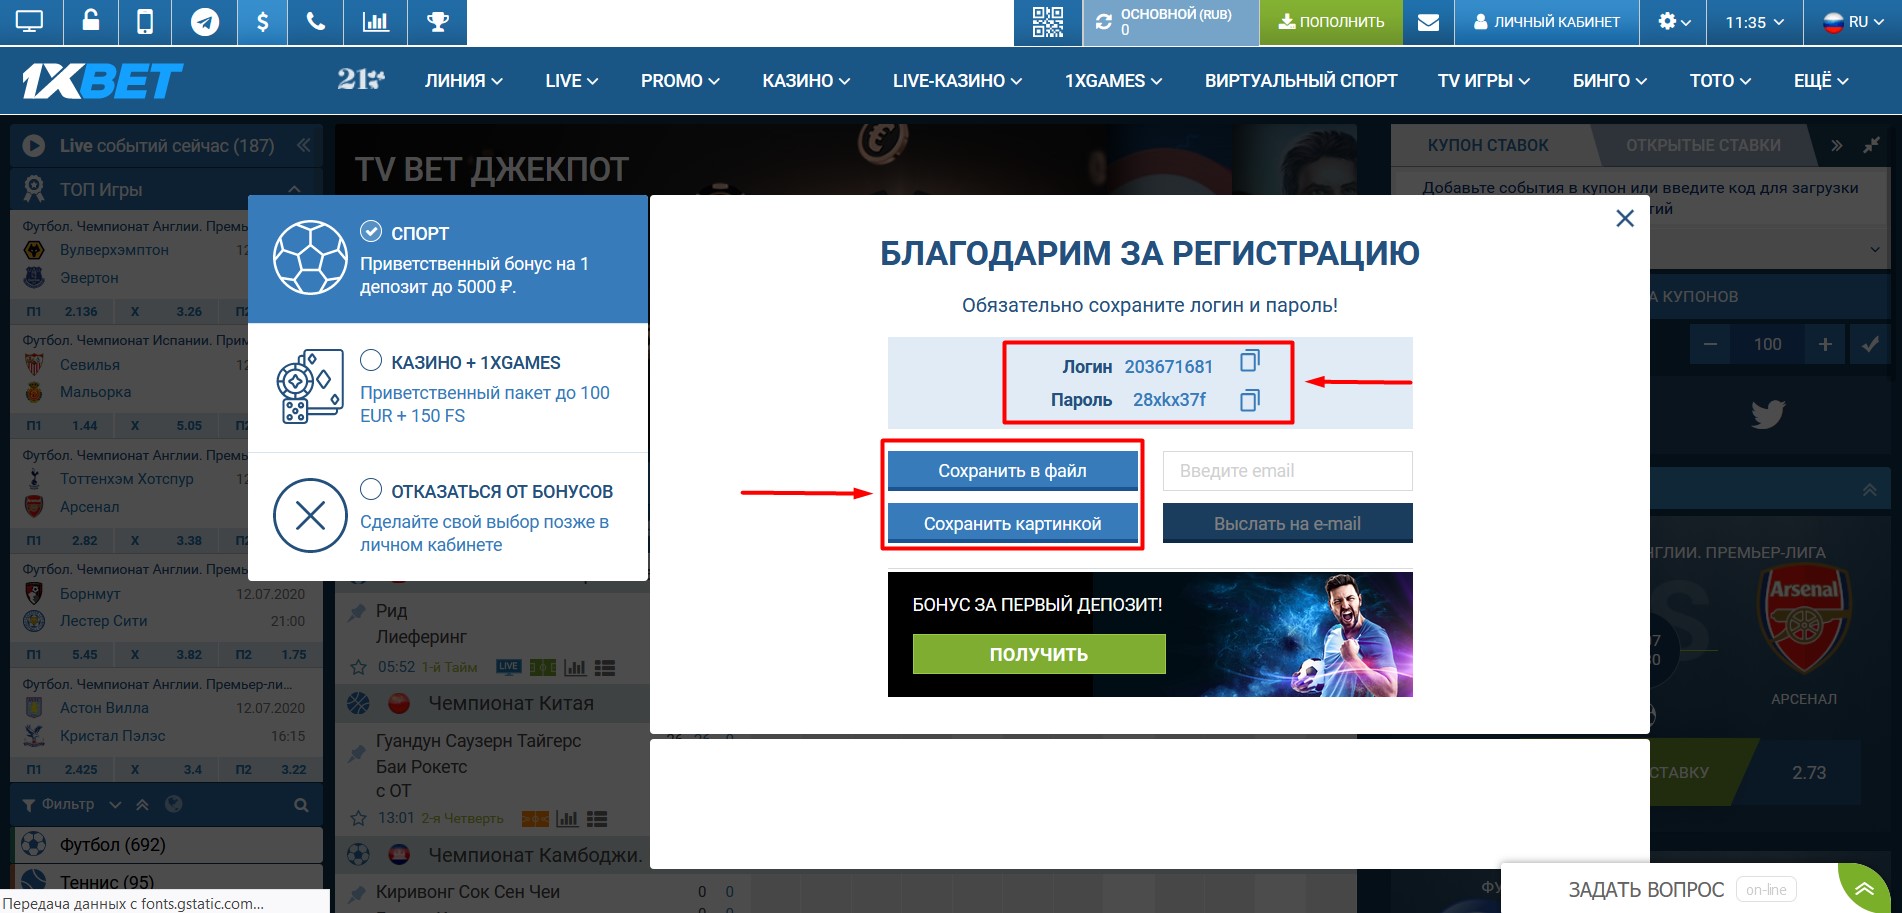
Task: Open the mobile phone apps icon
Action: (145, 21)
